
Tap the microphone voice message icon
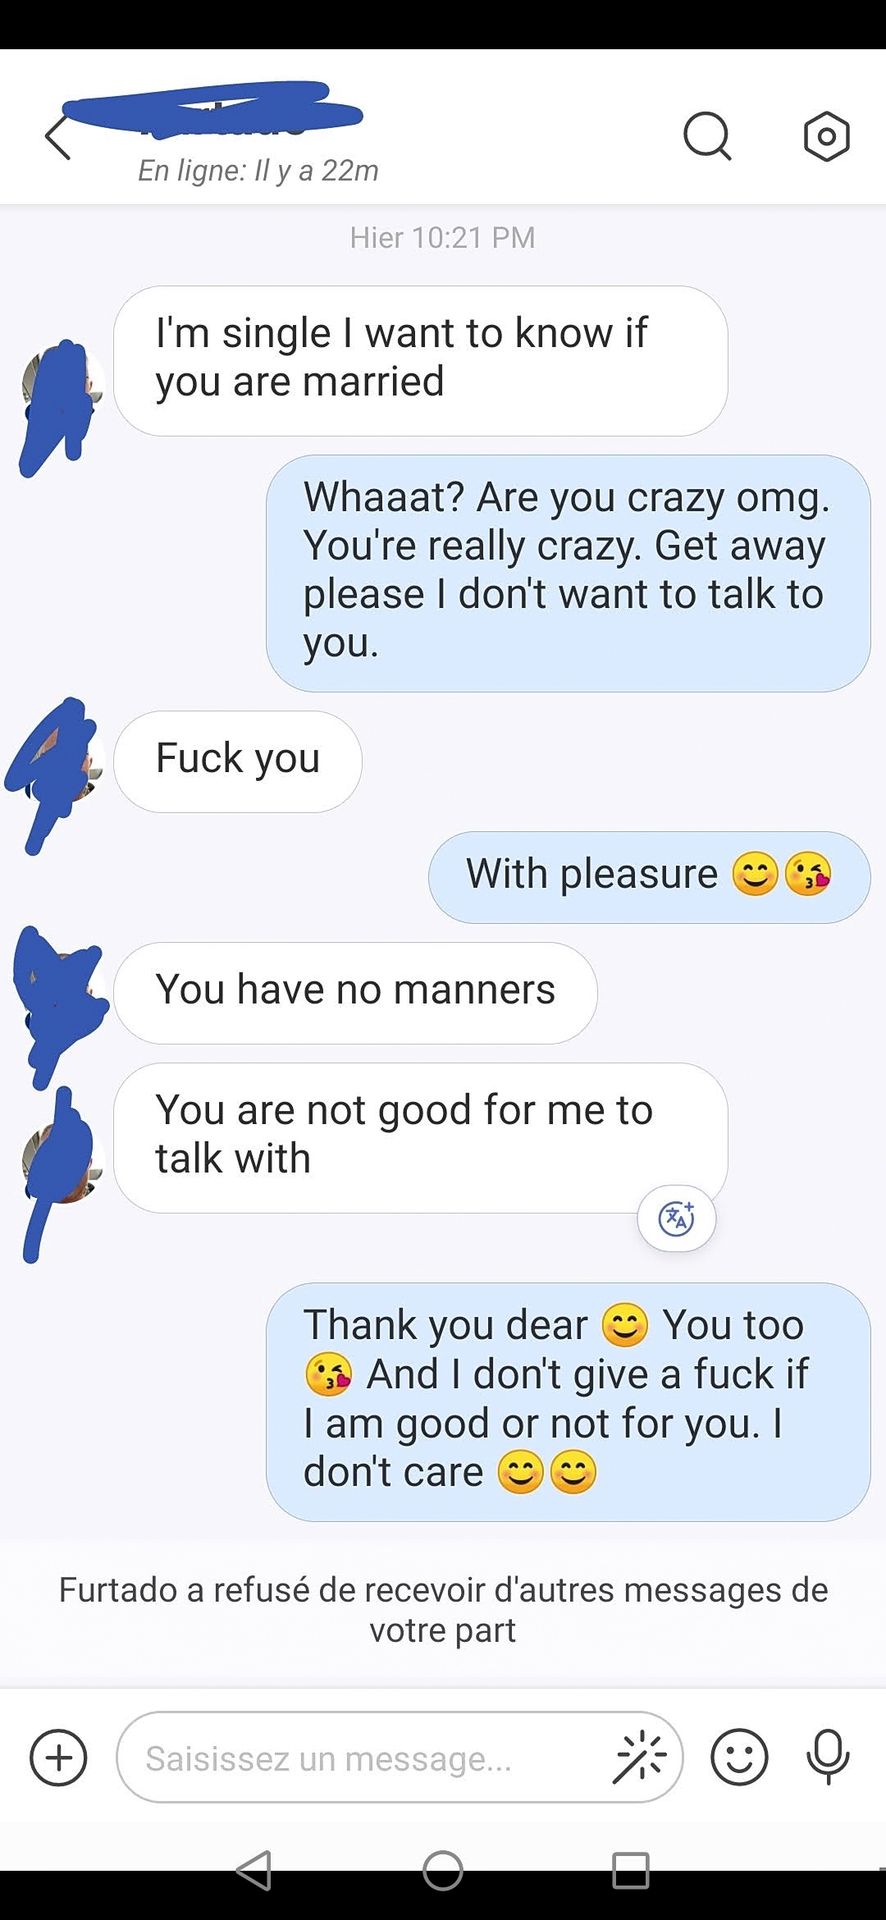pos(828,1757)
